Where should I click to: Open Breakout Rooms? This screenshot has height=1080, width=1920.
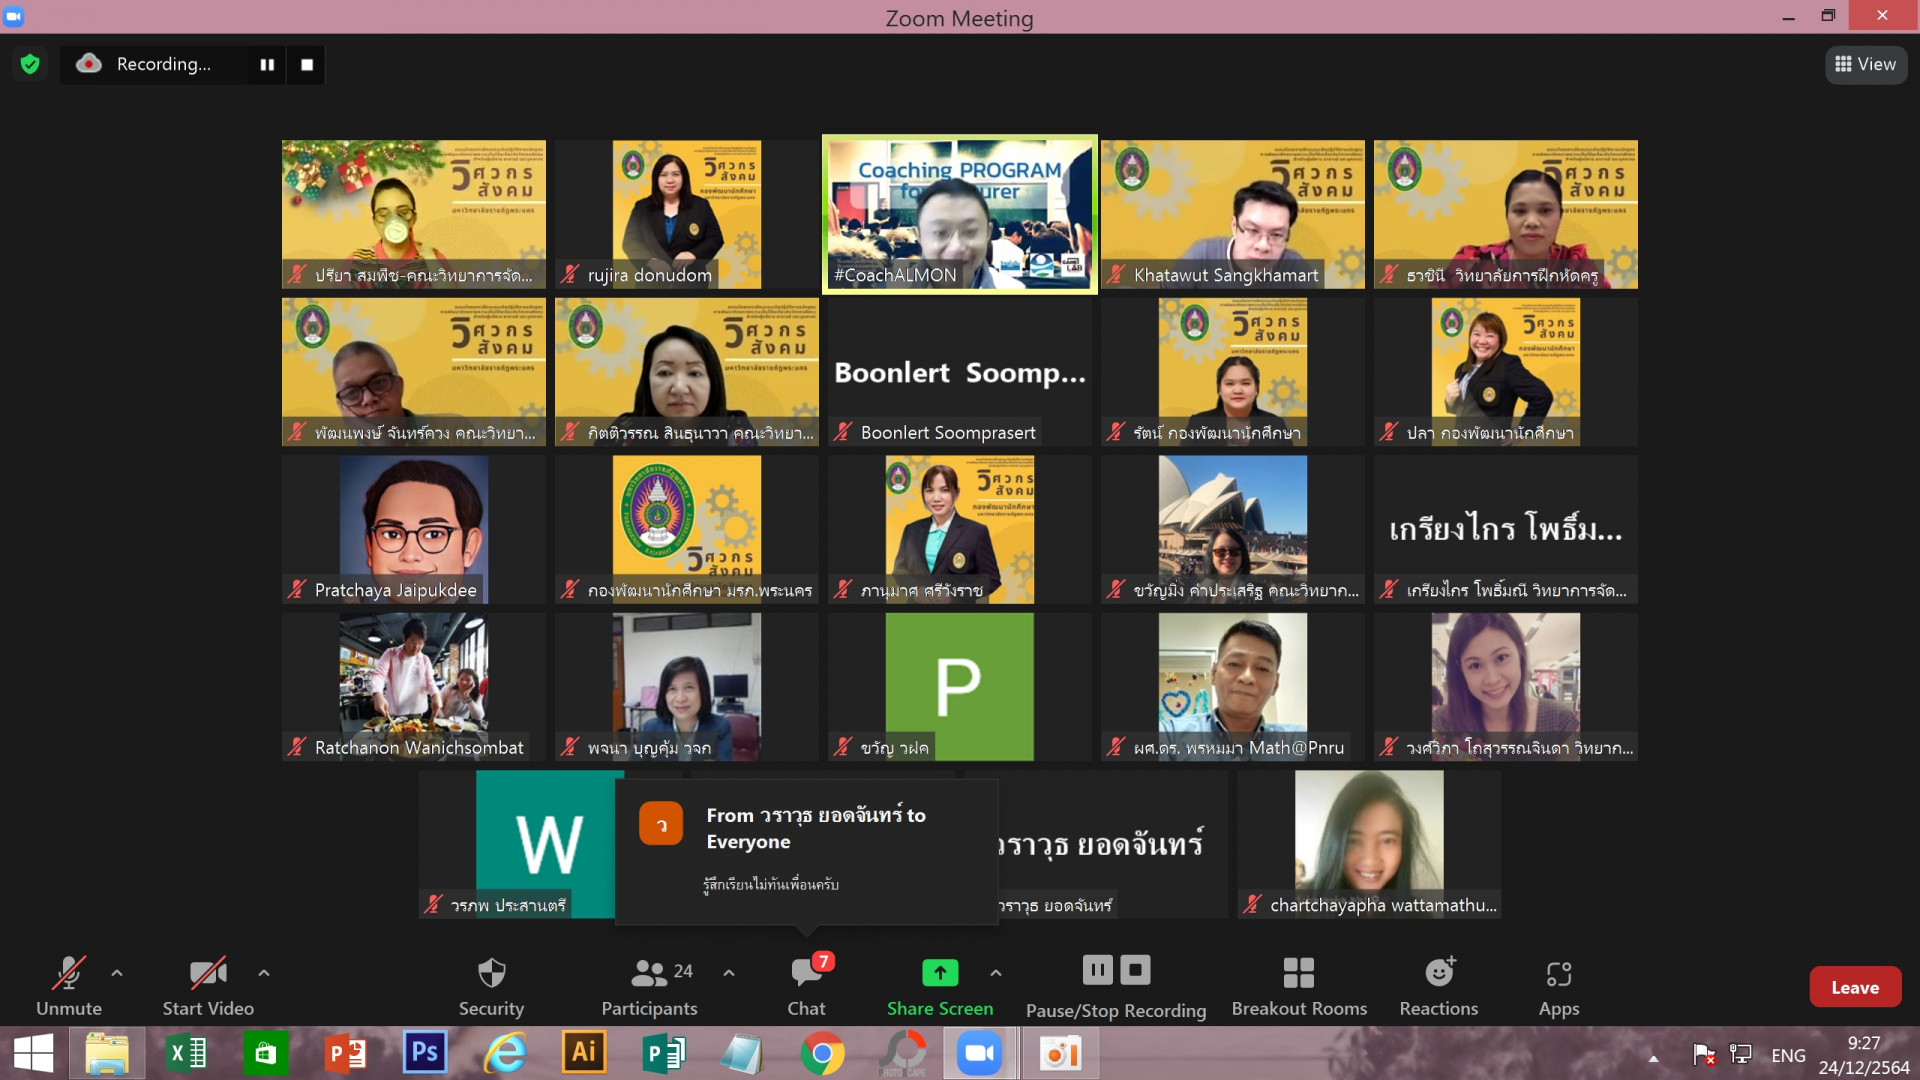point(1298,973)
